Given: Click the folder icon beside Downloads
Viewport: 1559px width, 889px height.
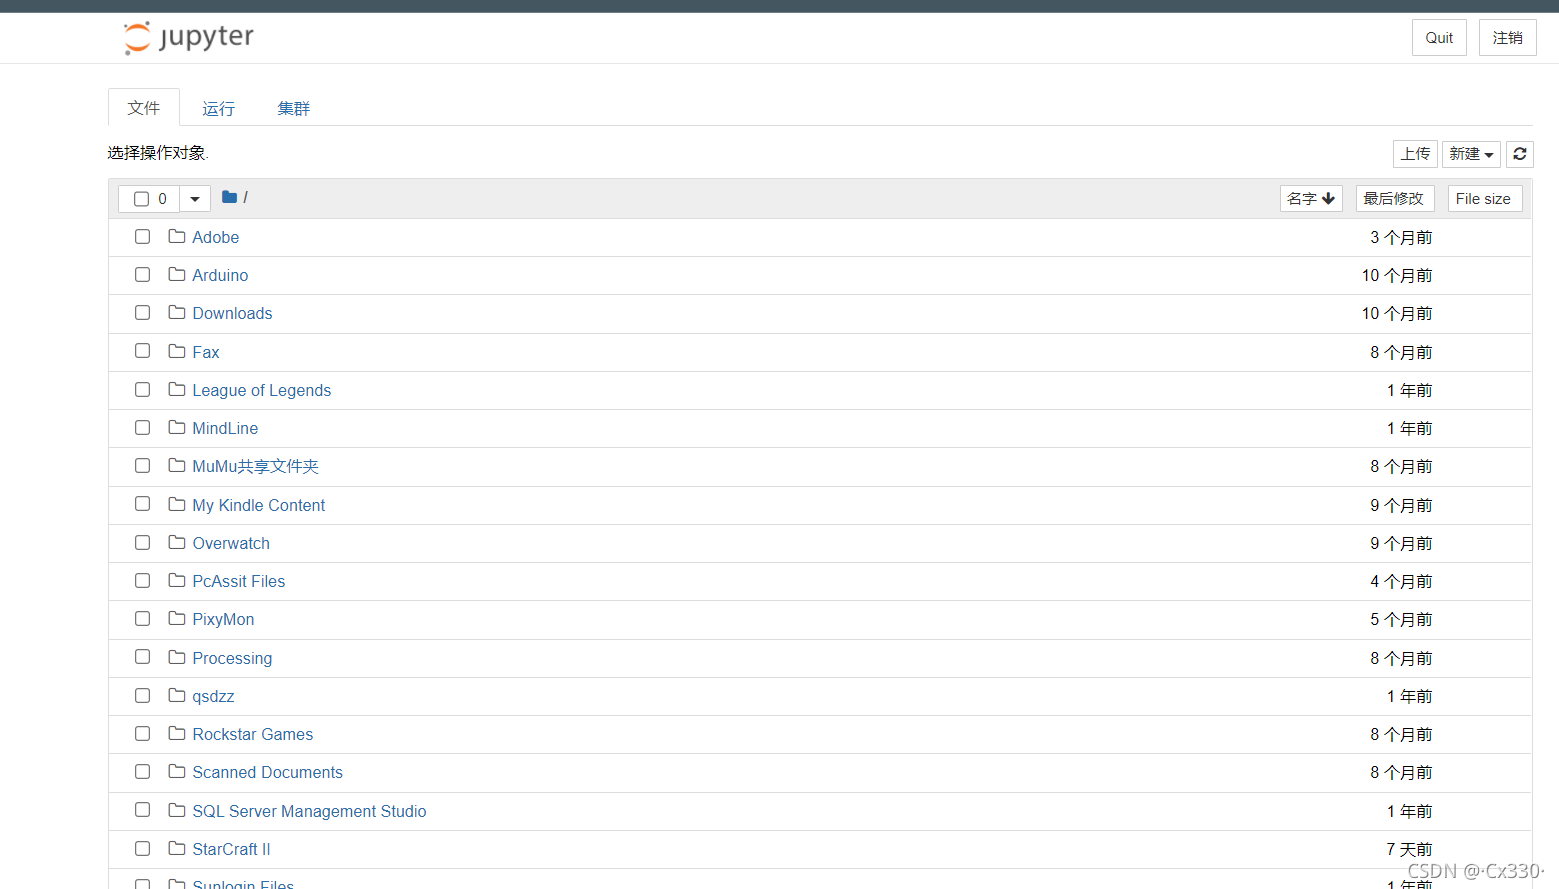Looking at the screenshot, I should (x=177, y=313).
